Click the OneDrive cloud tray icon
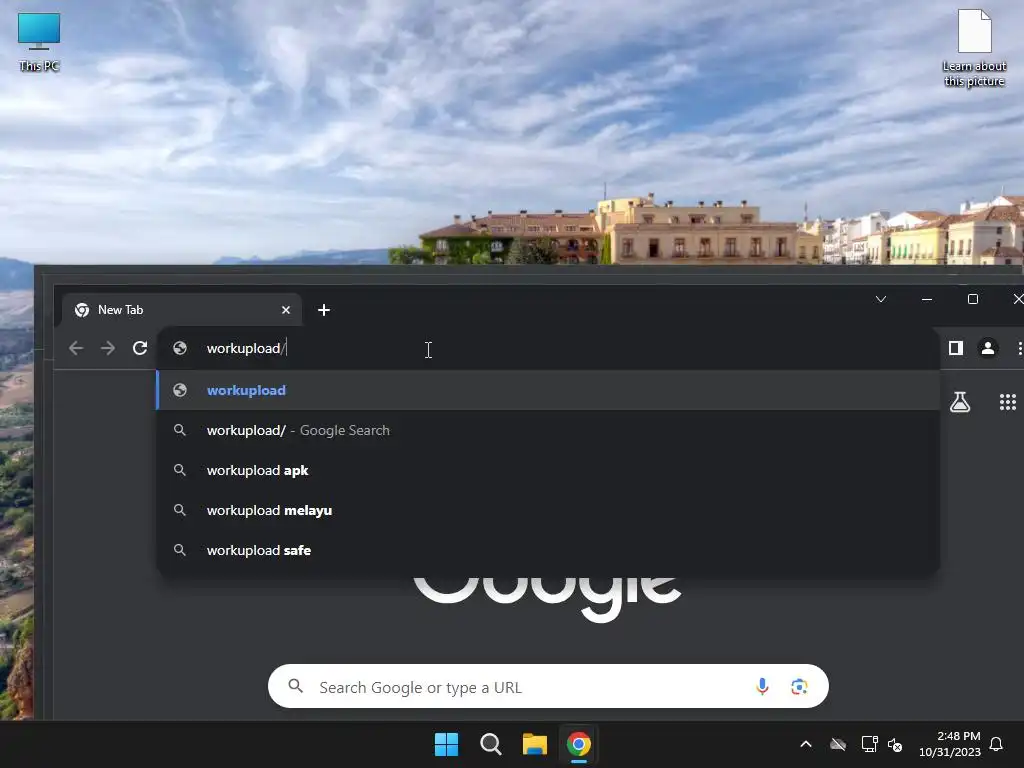The height and width of the screenshot is (768, 1024). (x=838, y=744)
